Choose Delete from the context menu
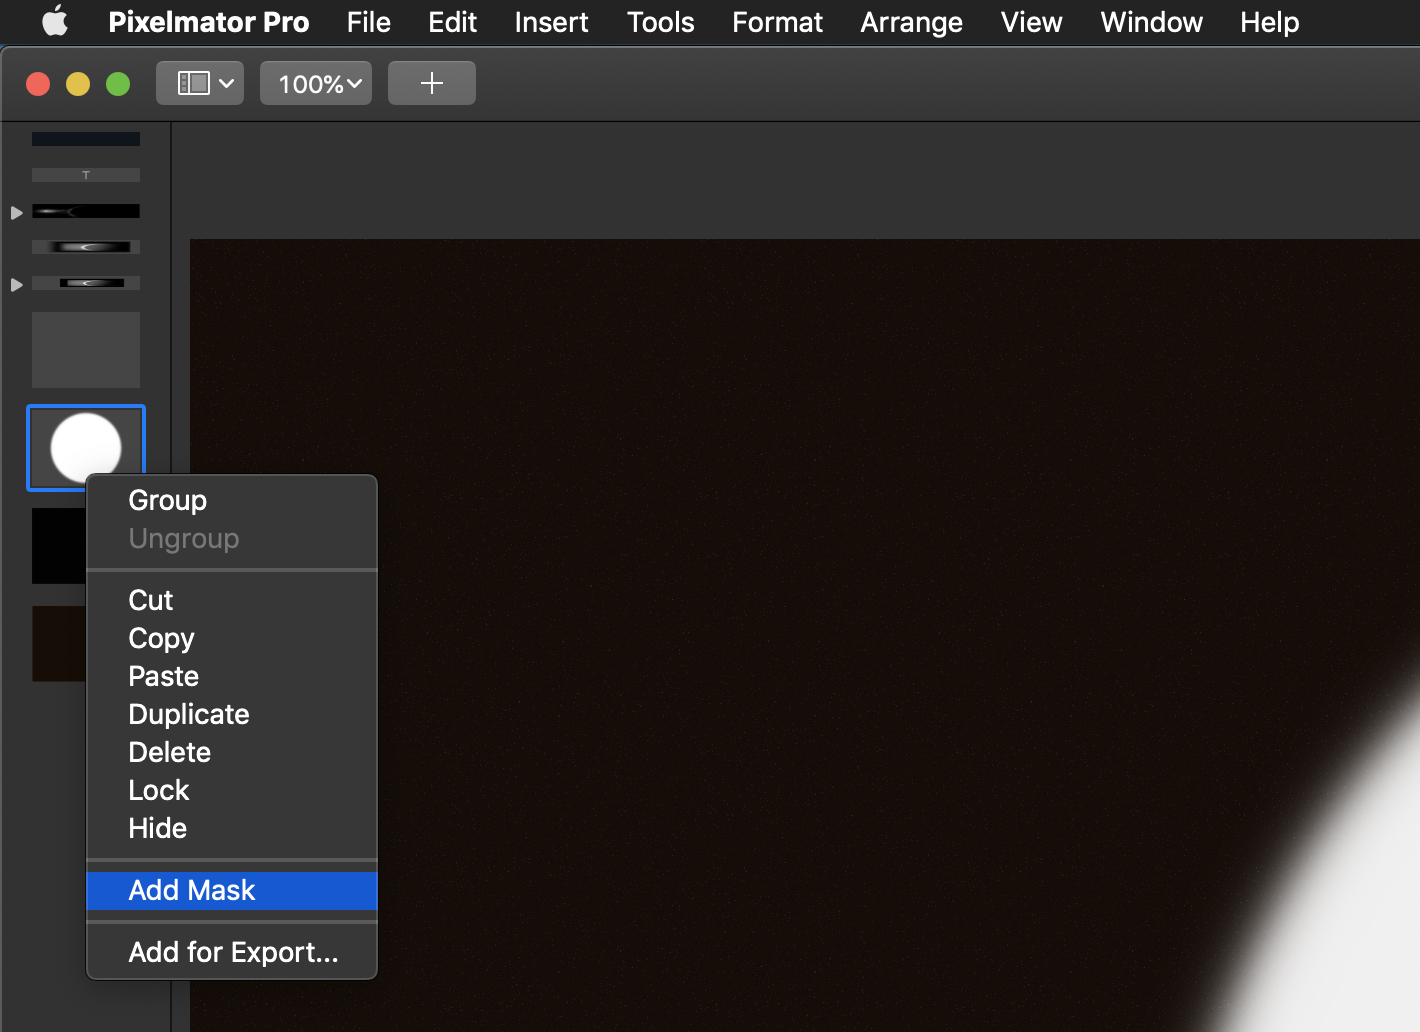 [x=232, y=752]
